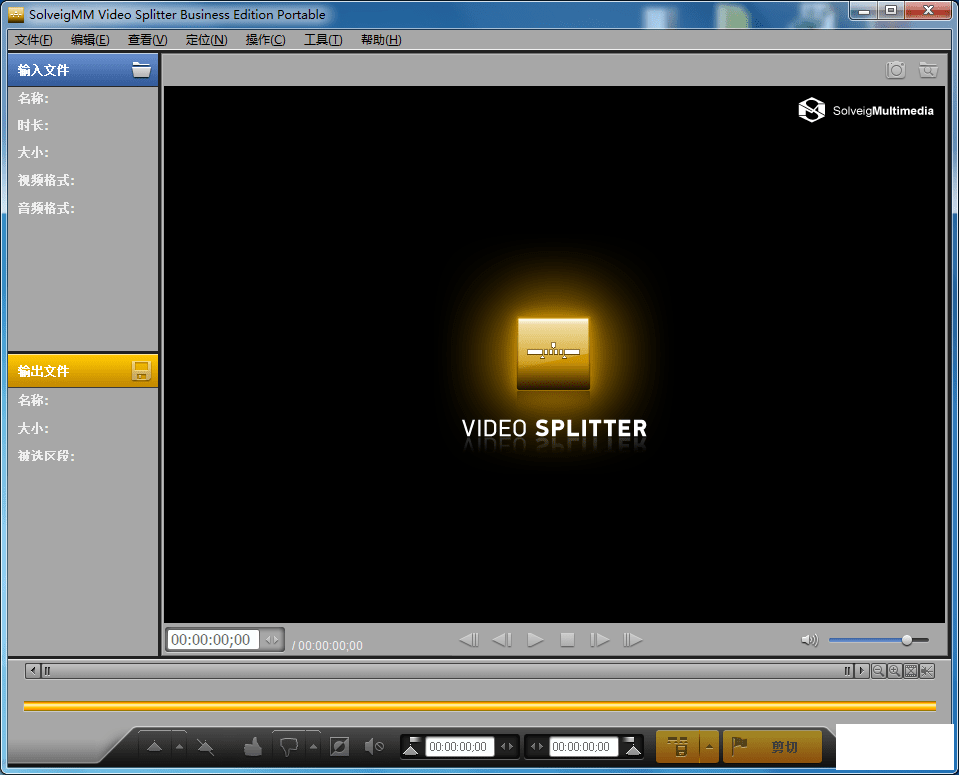The image size is (959, 775).
Task: Open the 文件(F) menu
Action: (34, 40)
